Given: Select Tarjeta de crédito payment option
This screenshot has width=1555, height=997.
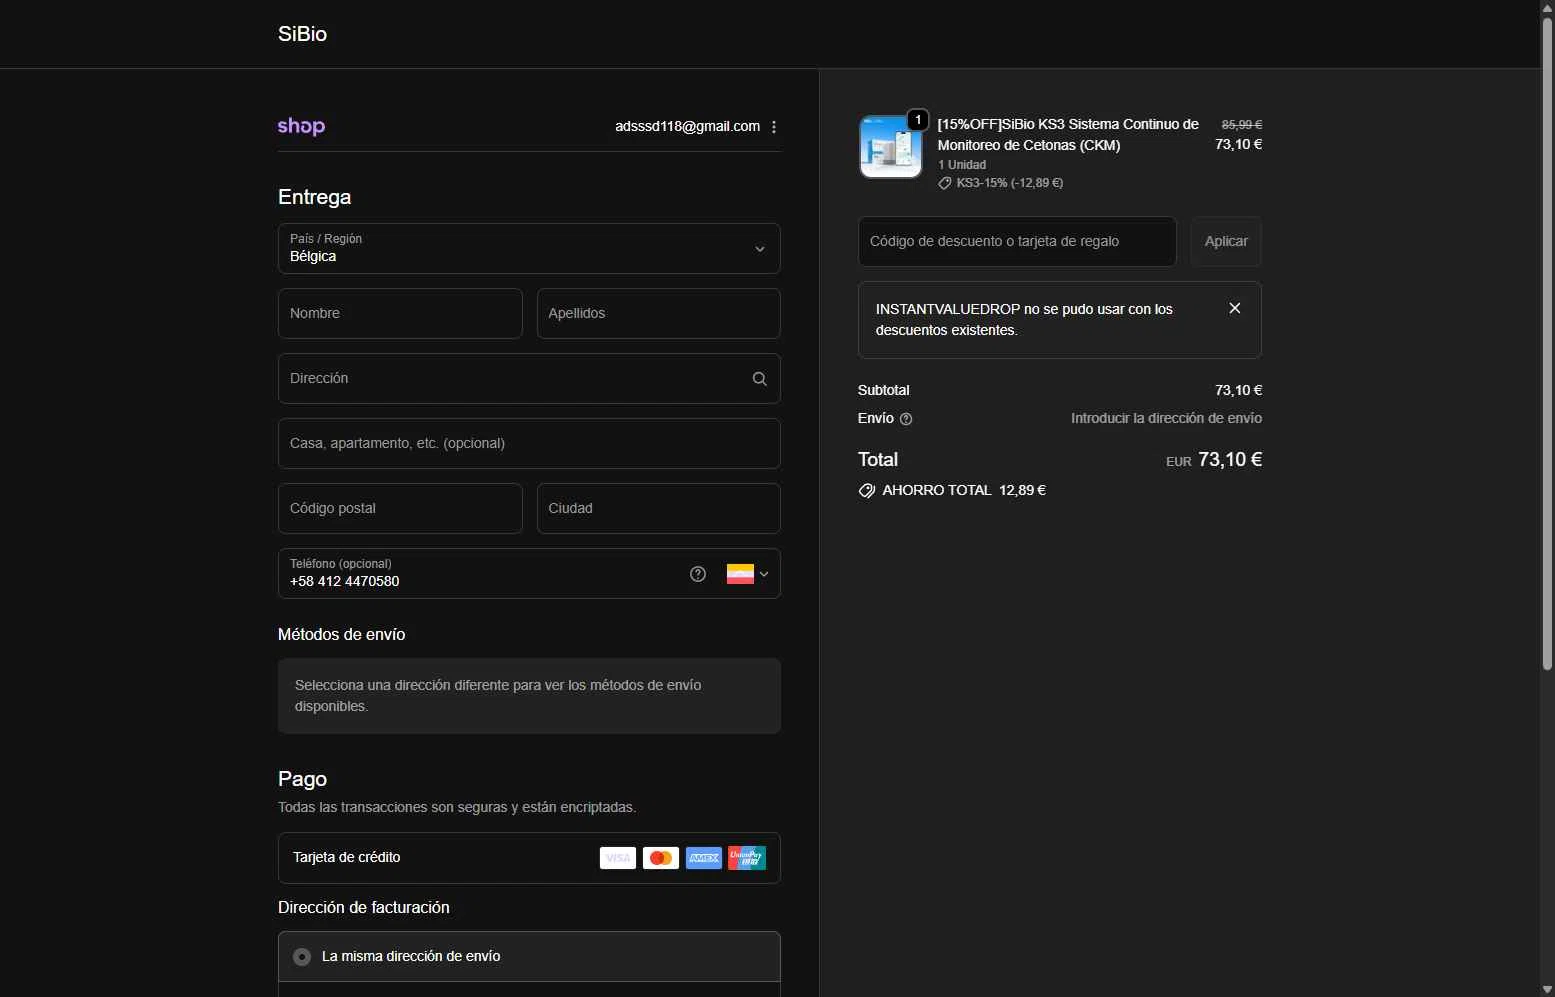Looking at the screenshot, I should coord(529,858).
